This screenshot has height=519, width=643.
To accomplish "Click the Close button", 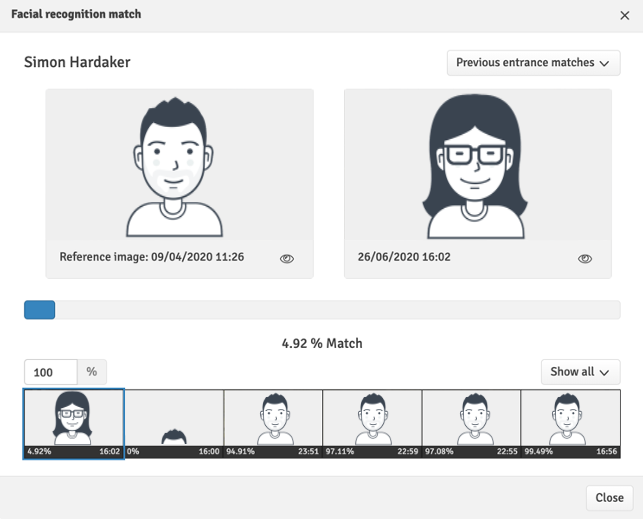I will click(x=609, y=498).
